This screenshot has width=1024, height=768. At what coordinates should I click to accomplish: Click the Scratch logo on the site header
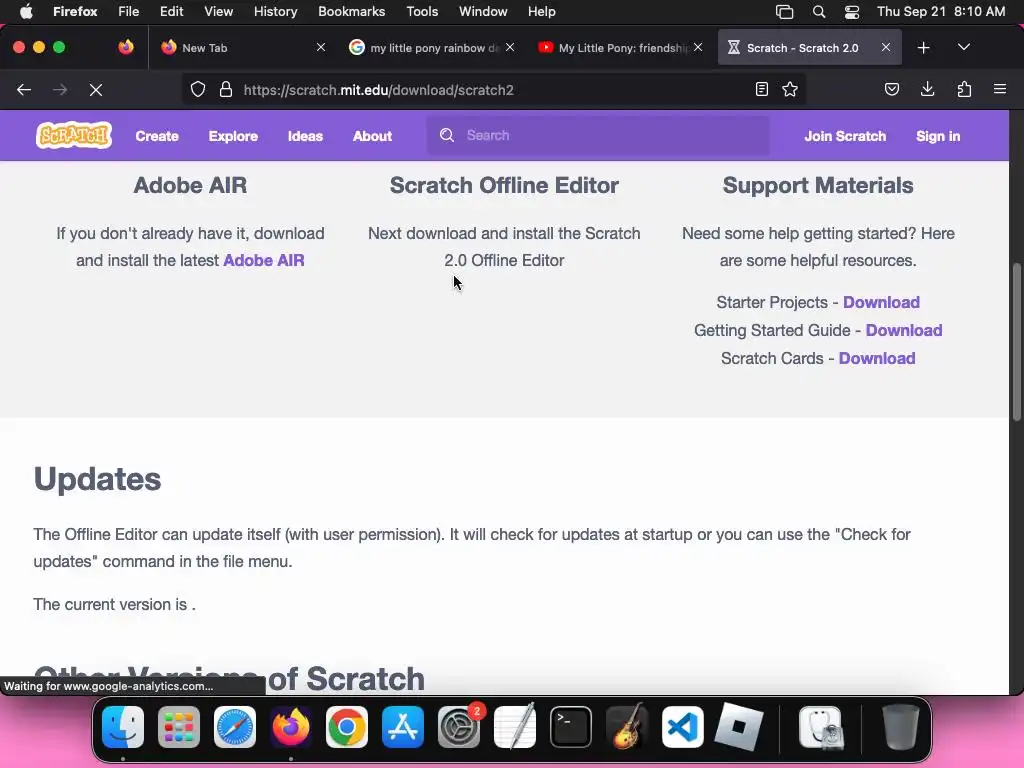pyautogui.click(x=74, y=135)
